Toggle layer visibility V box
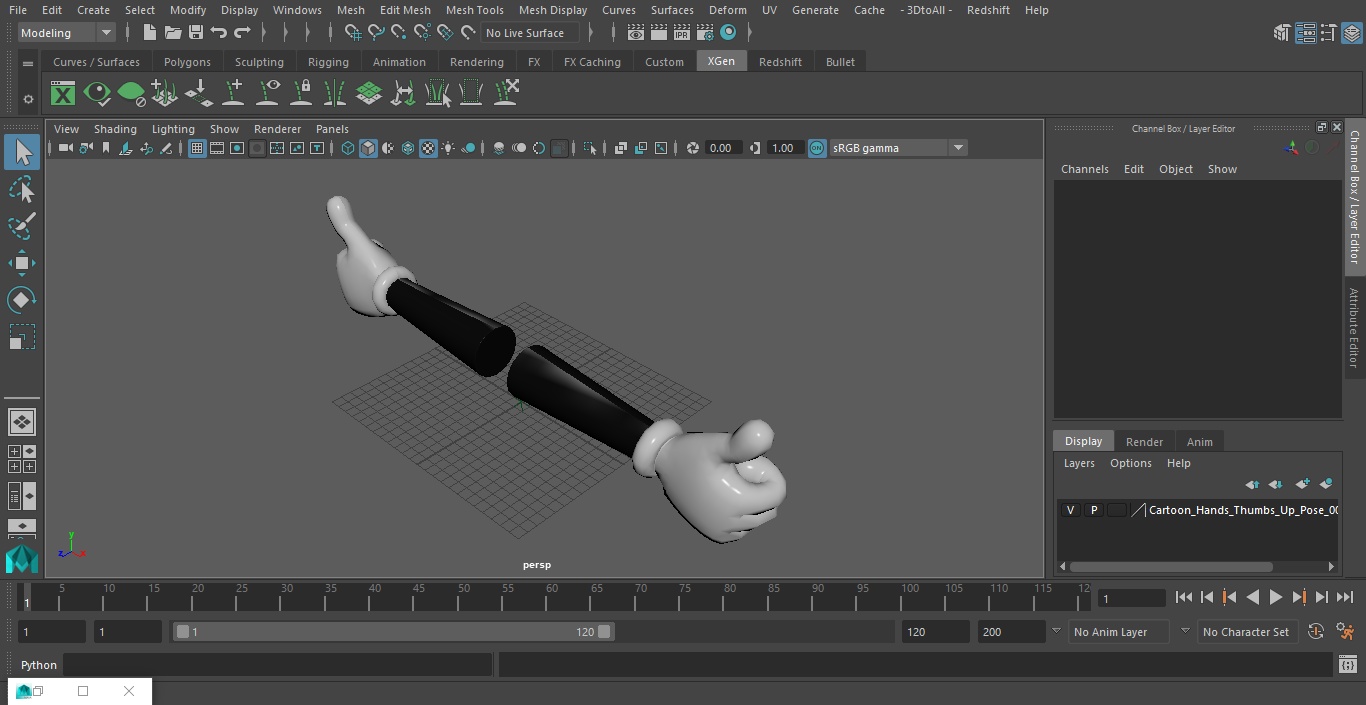Viewport: 1366px width, 705px height. [x=1070, y=510]
